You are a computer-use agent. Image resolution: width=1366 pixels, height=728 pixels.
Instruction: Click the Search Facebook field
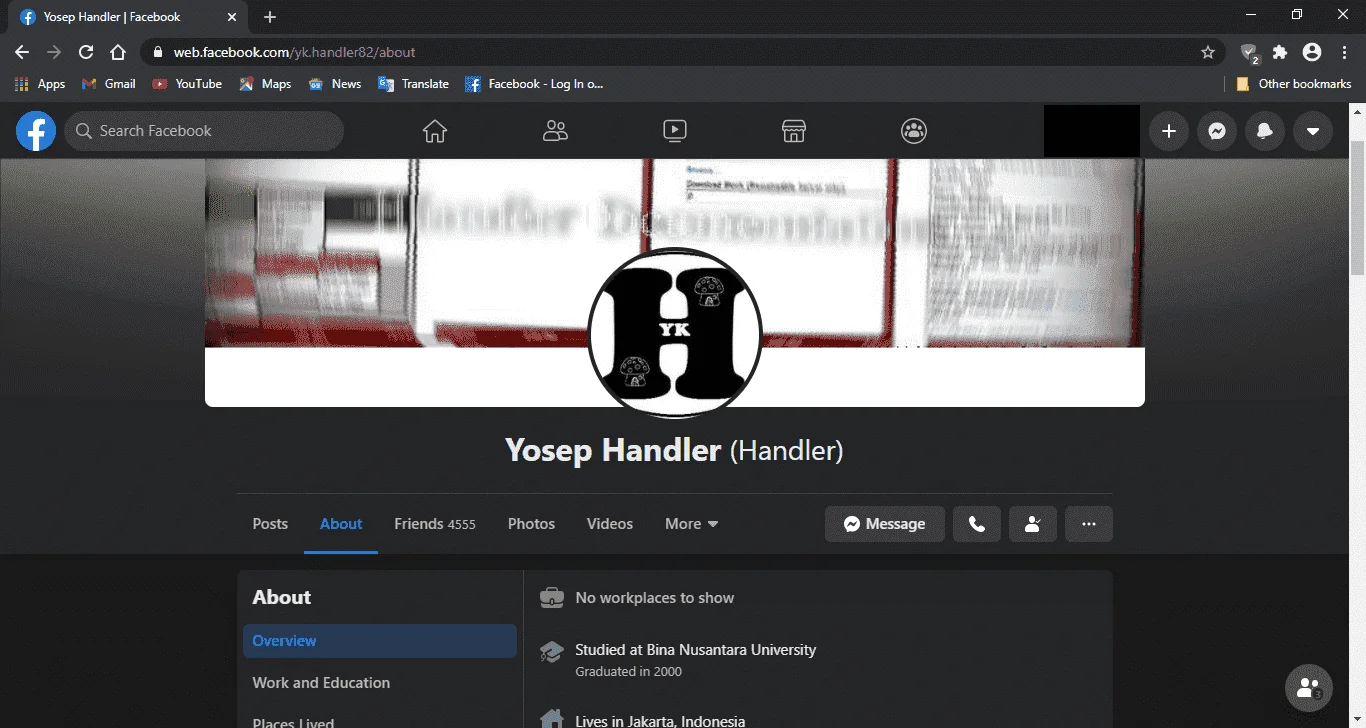pyautogui.click(x=204, y=131)
